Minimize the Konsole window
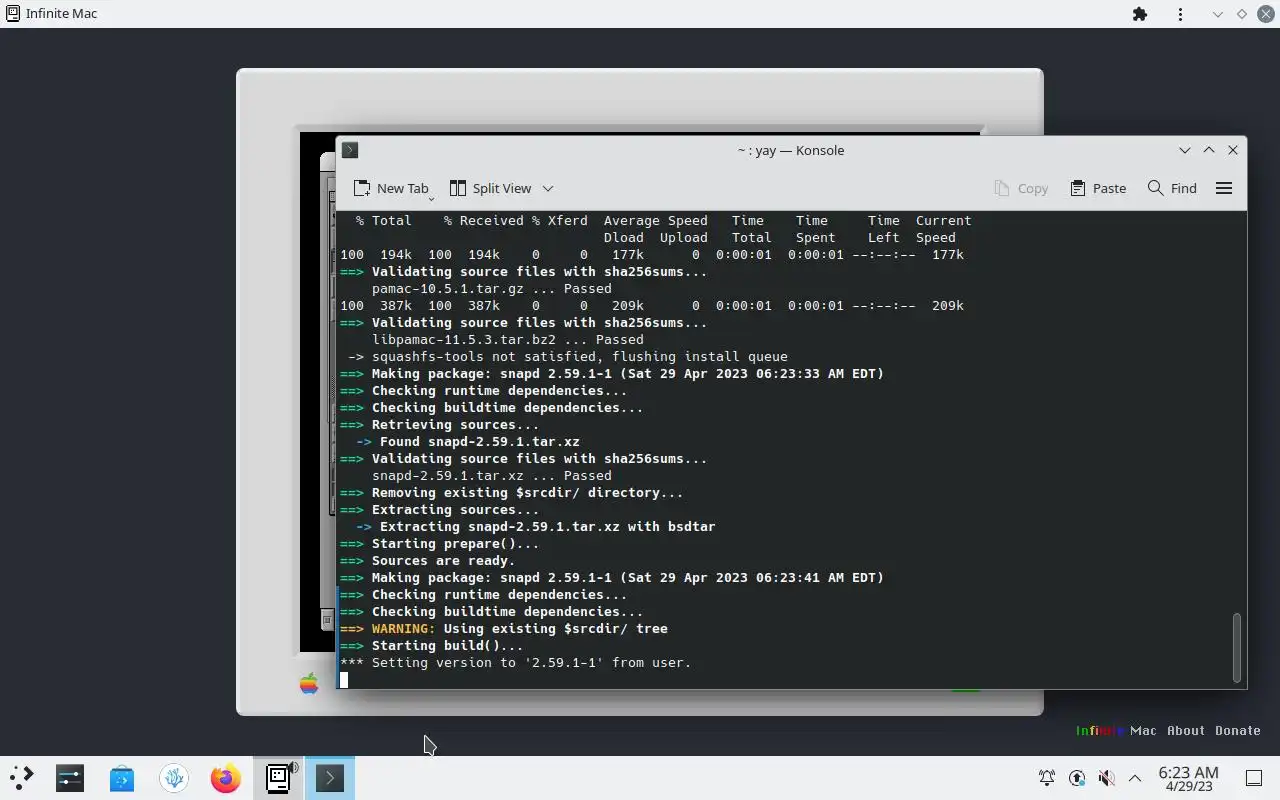This screenshot has height=800, width=1280. [x=1185, y=150]
